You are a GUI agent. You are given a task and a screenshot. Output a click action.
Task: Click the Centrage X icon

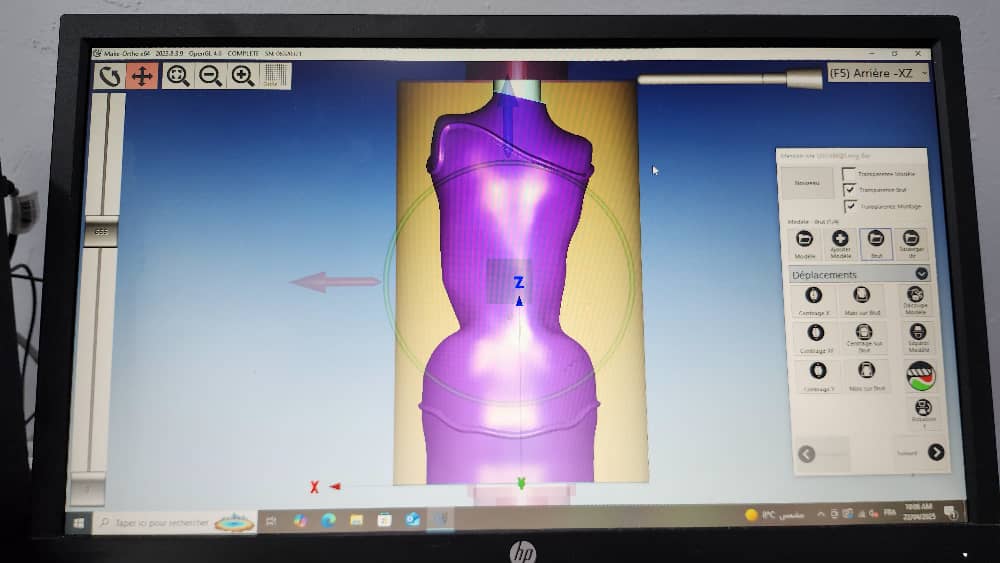(814, 296)
